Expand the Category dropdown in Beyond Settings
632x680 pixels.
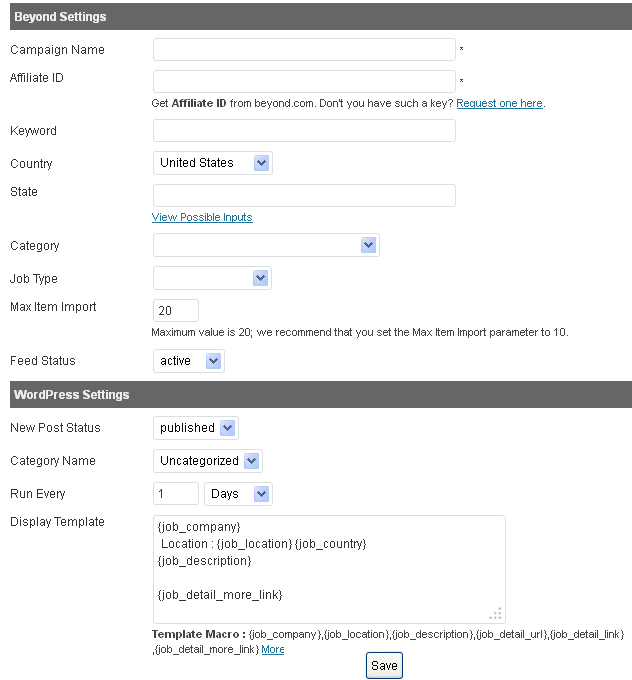coord(266,245)
